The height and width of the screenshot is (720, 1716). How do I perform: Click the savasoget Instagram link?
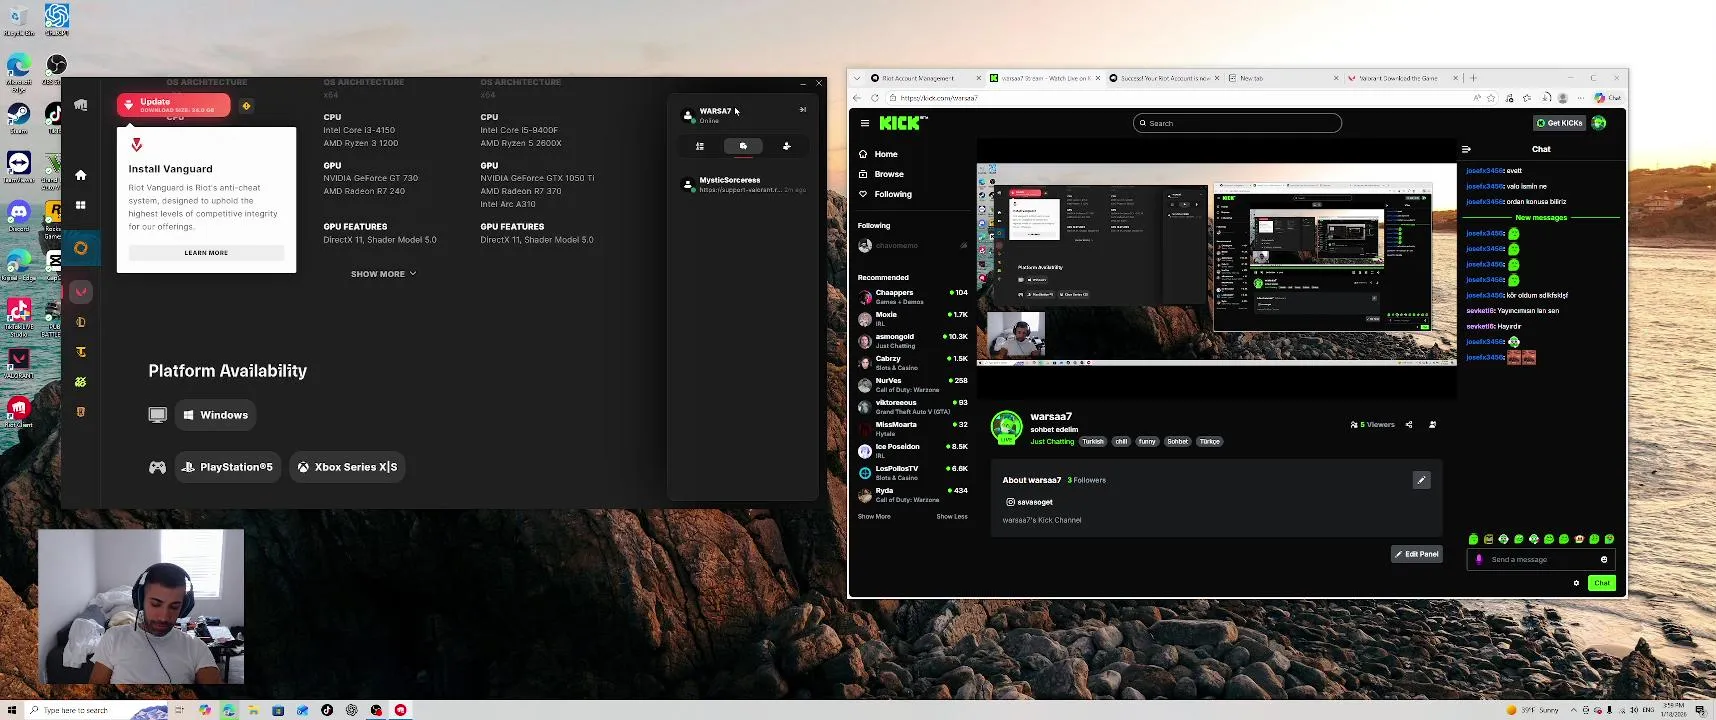point(1029,502)
